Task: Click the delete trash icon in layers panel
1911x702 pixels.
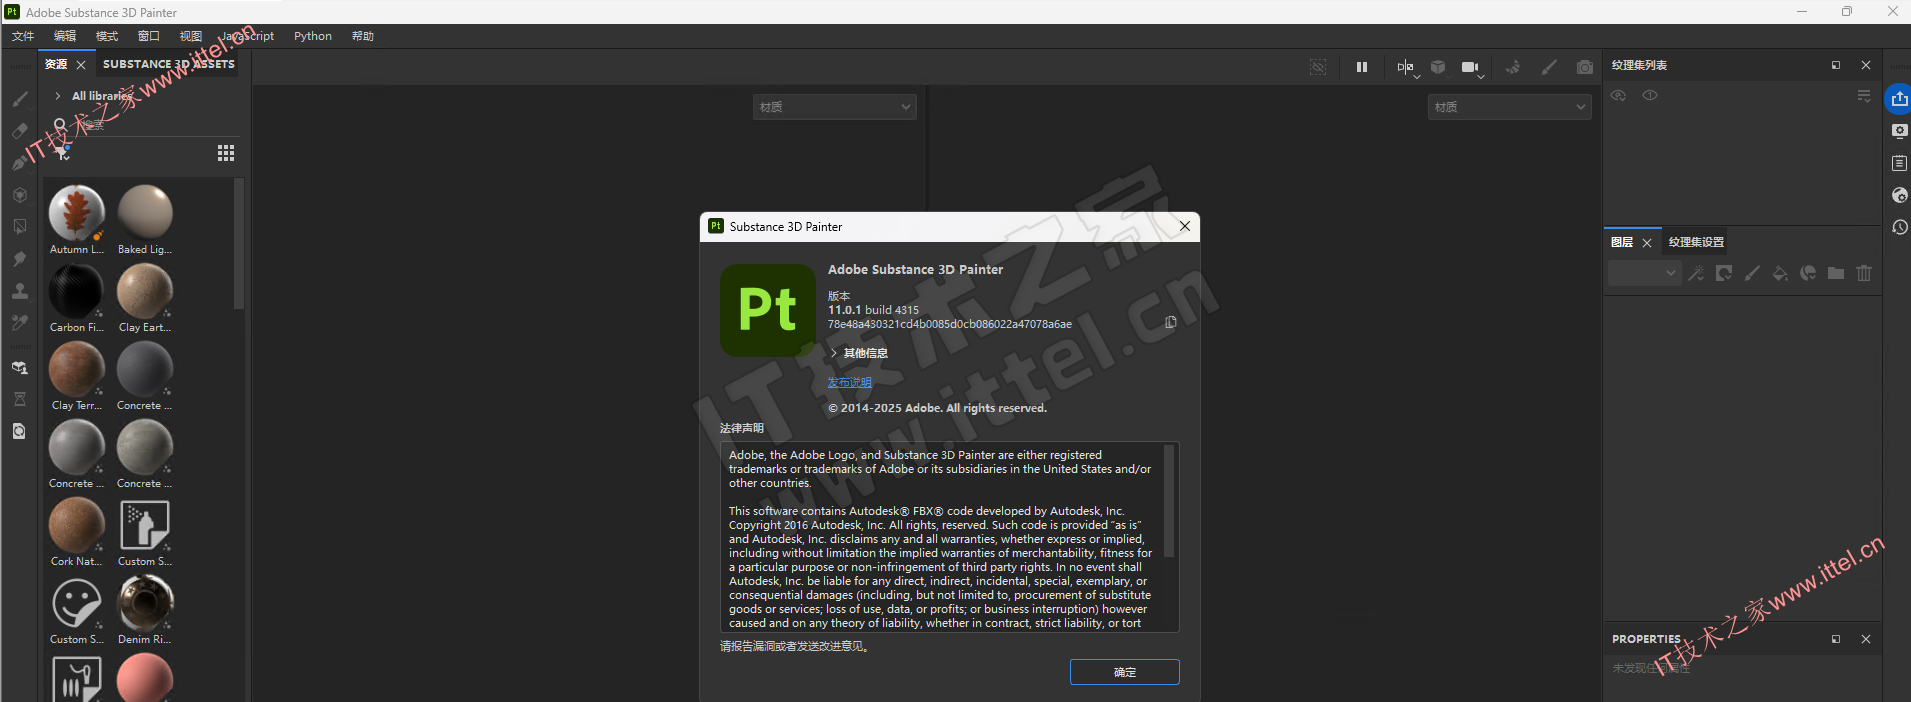Action: 1864,273
